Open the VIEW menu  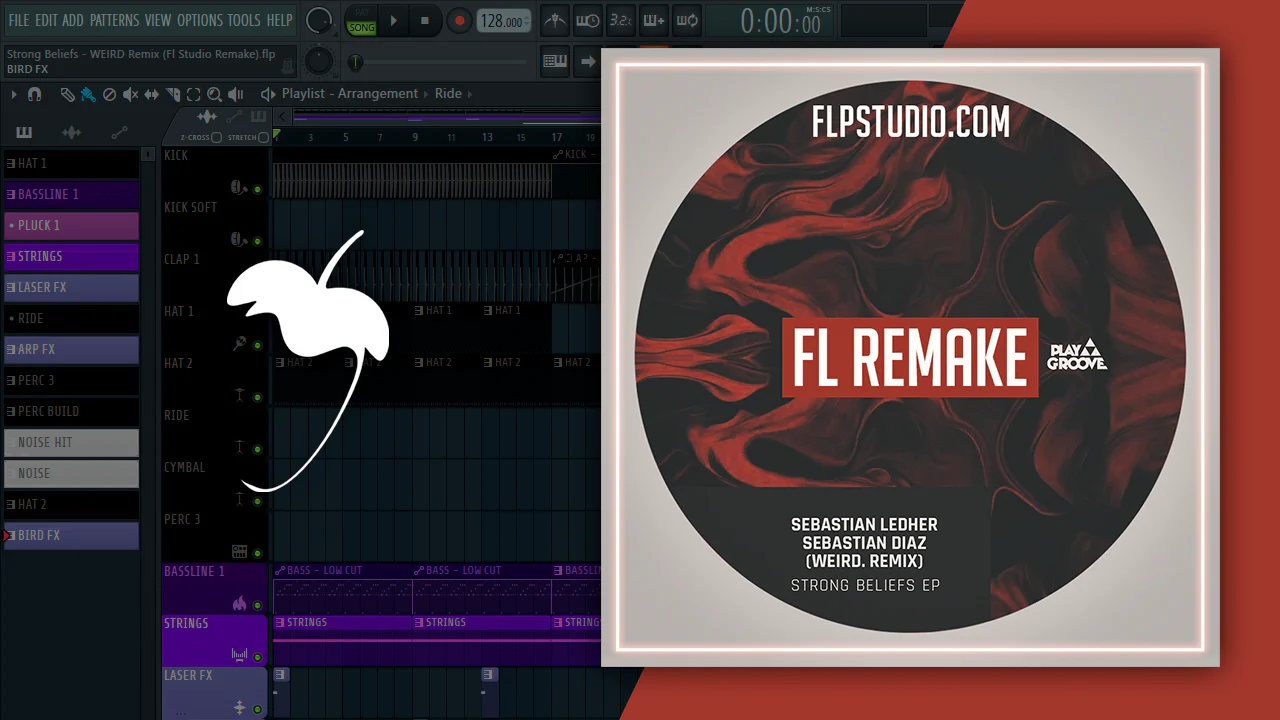158,20
